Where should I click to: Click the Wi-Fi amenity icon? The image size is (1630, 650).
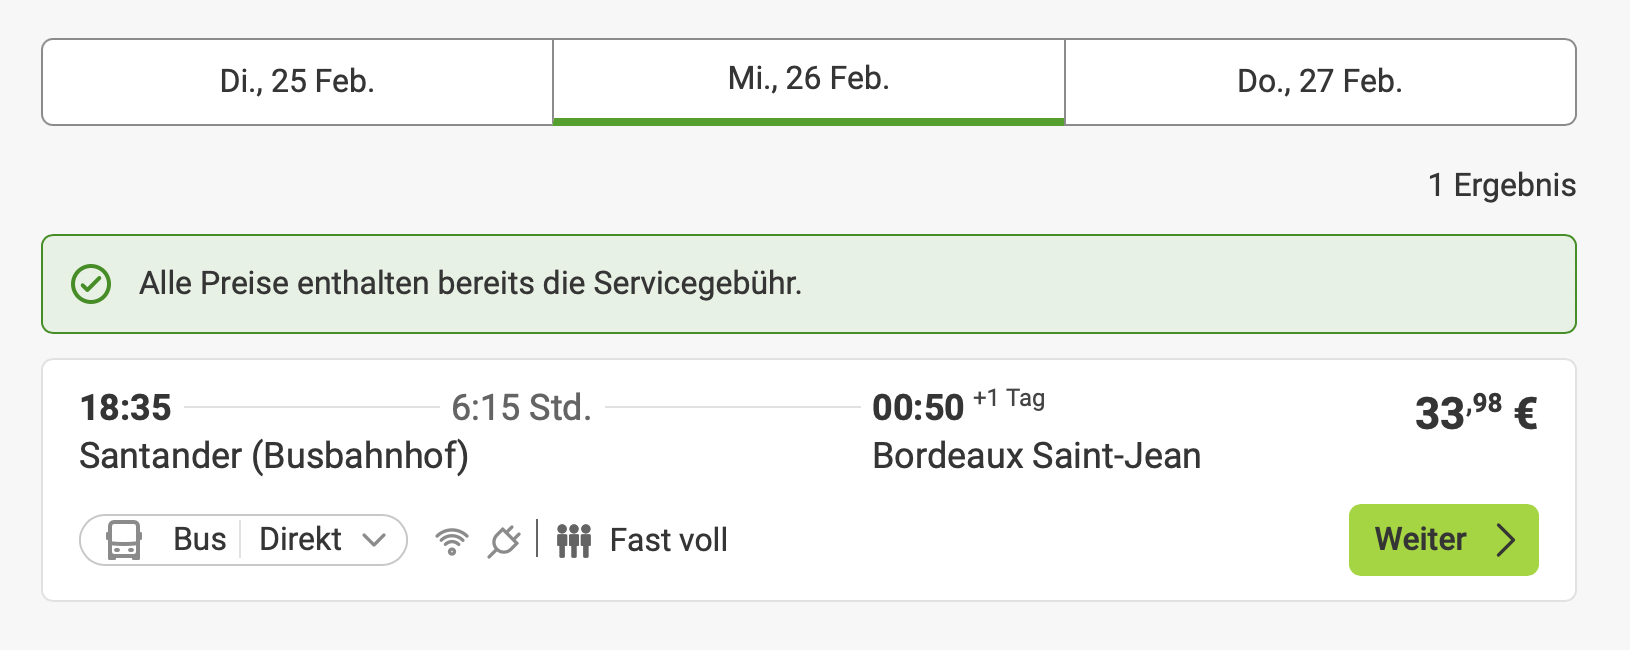click(452, 541)
